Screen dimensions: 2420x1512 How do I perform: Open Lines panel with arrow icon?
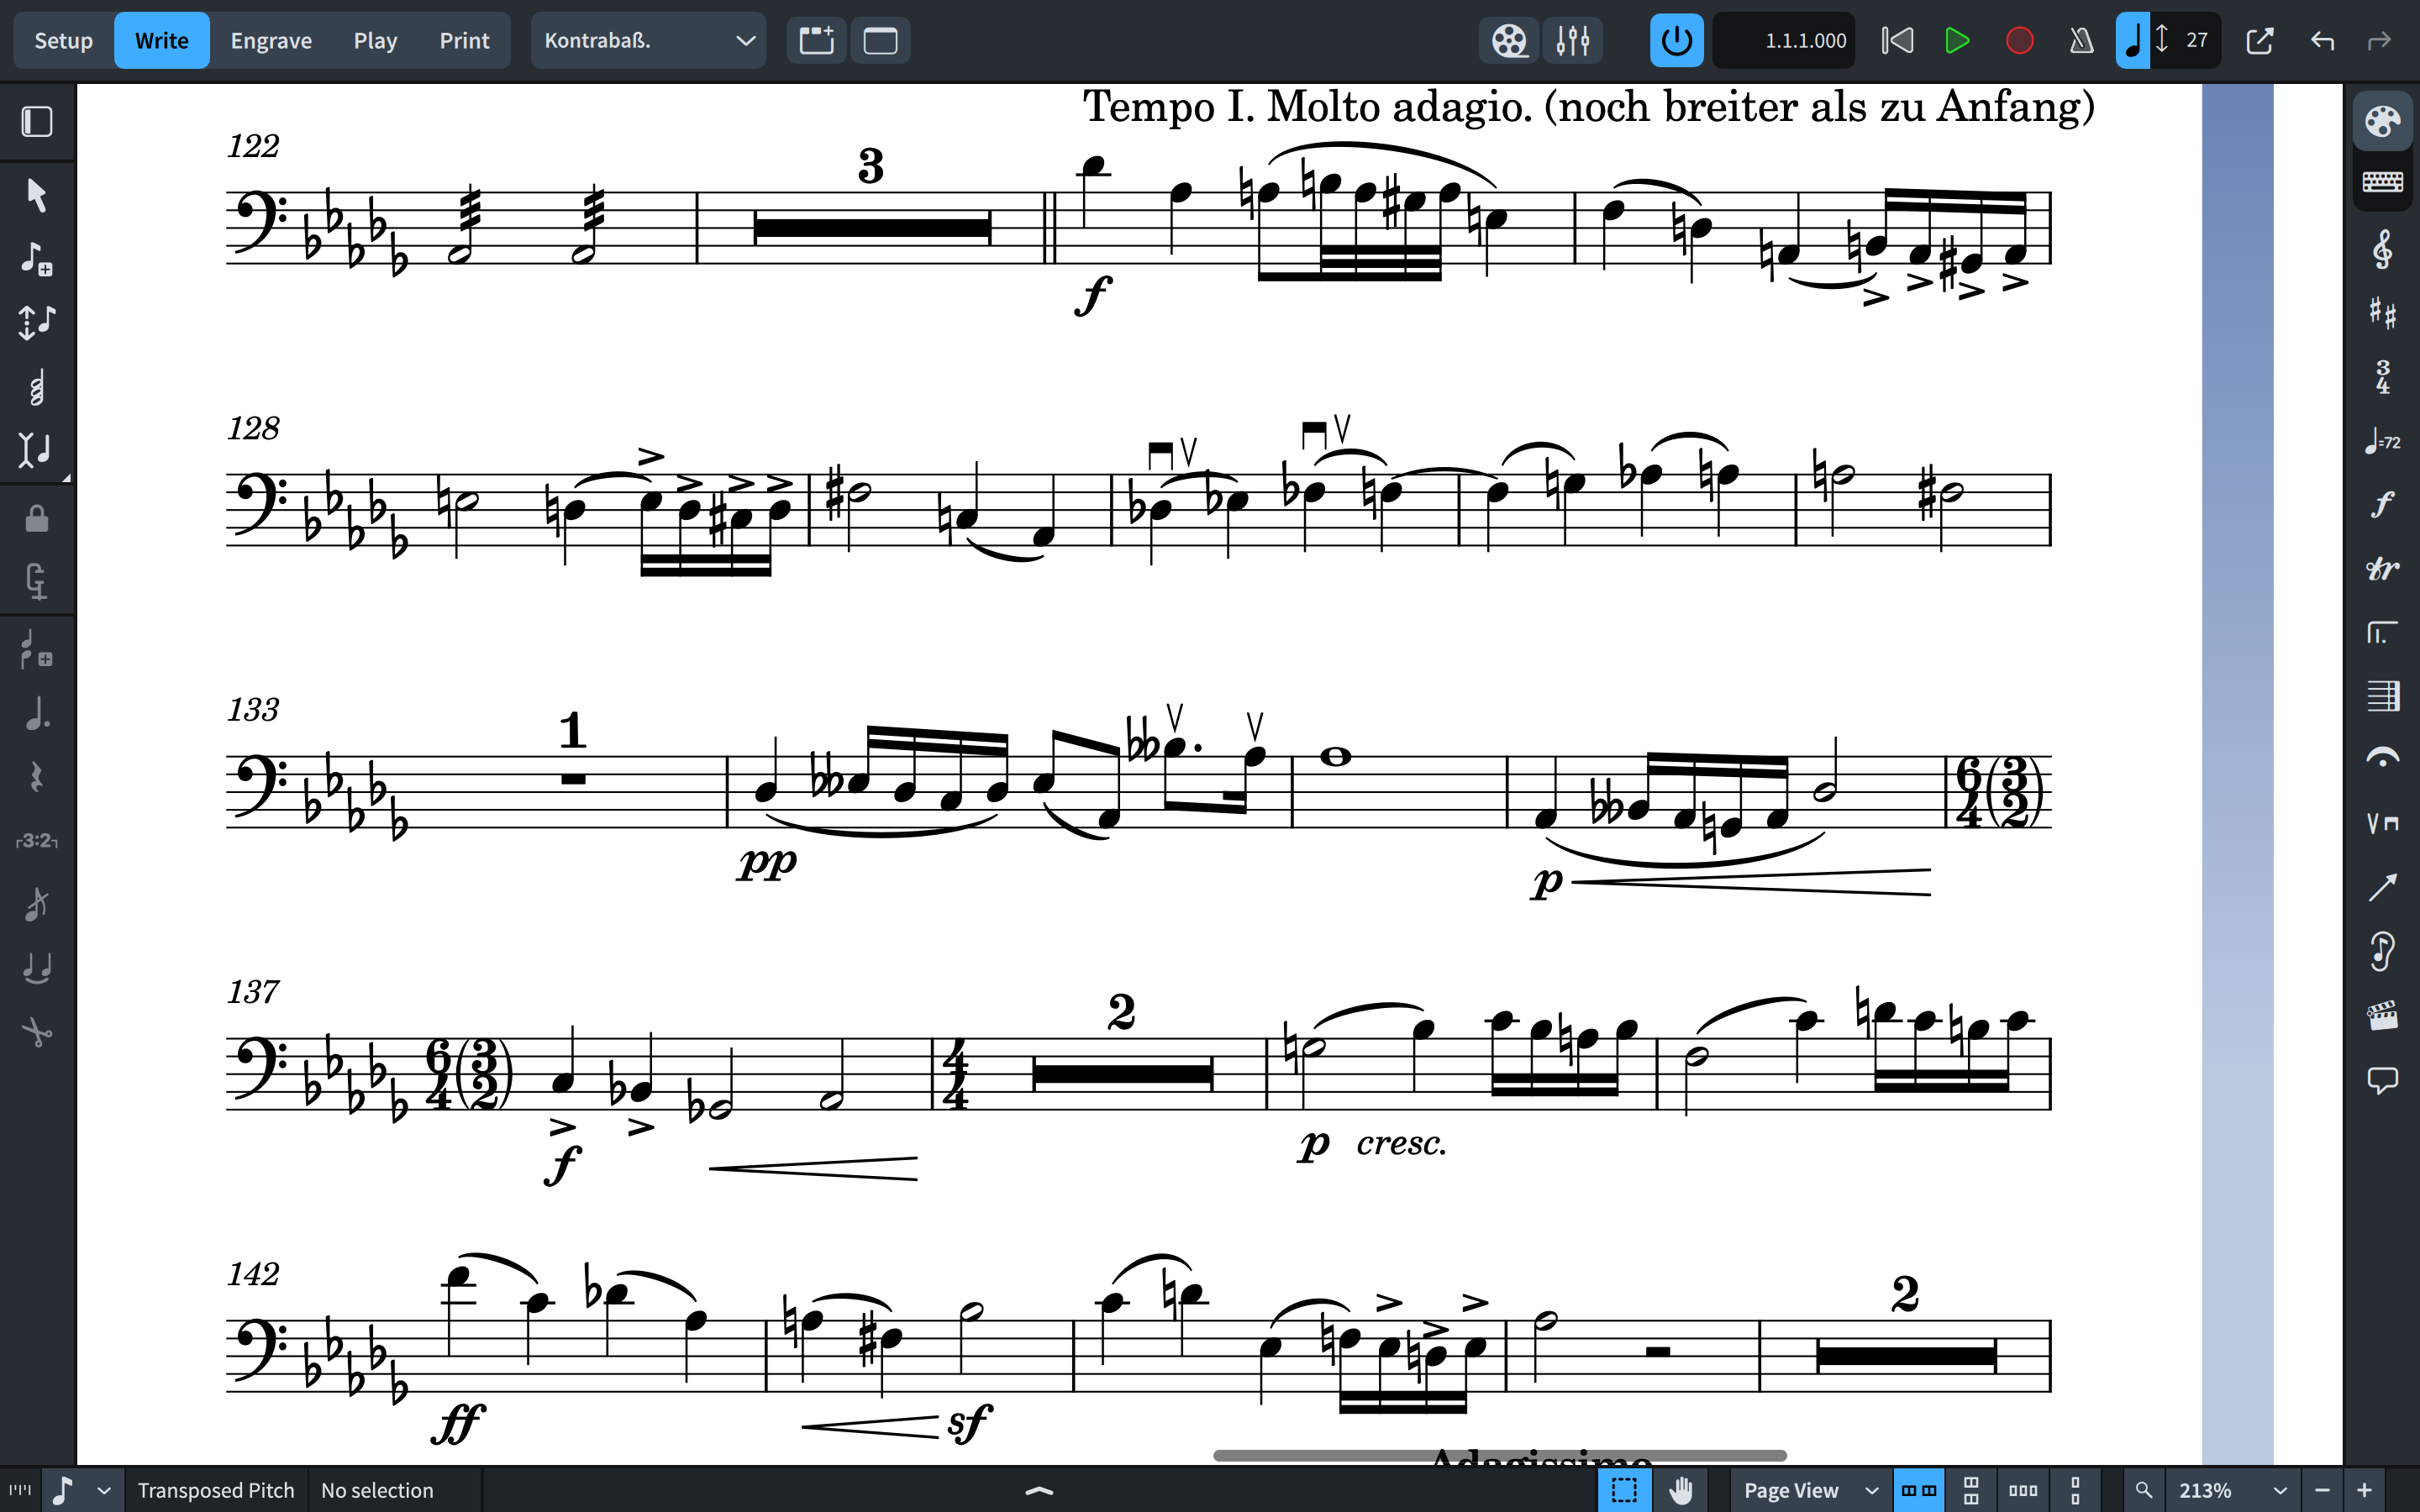tap(2382, 888)
